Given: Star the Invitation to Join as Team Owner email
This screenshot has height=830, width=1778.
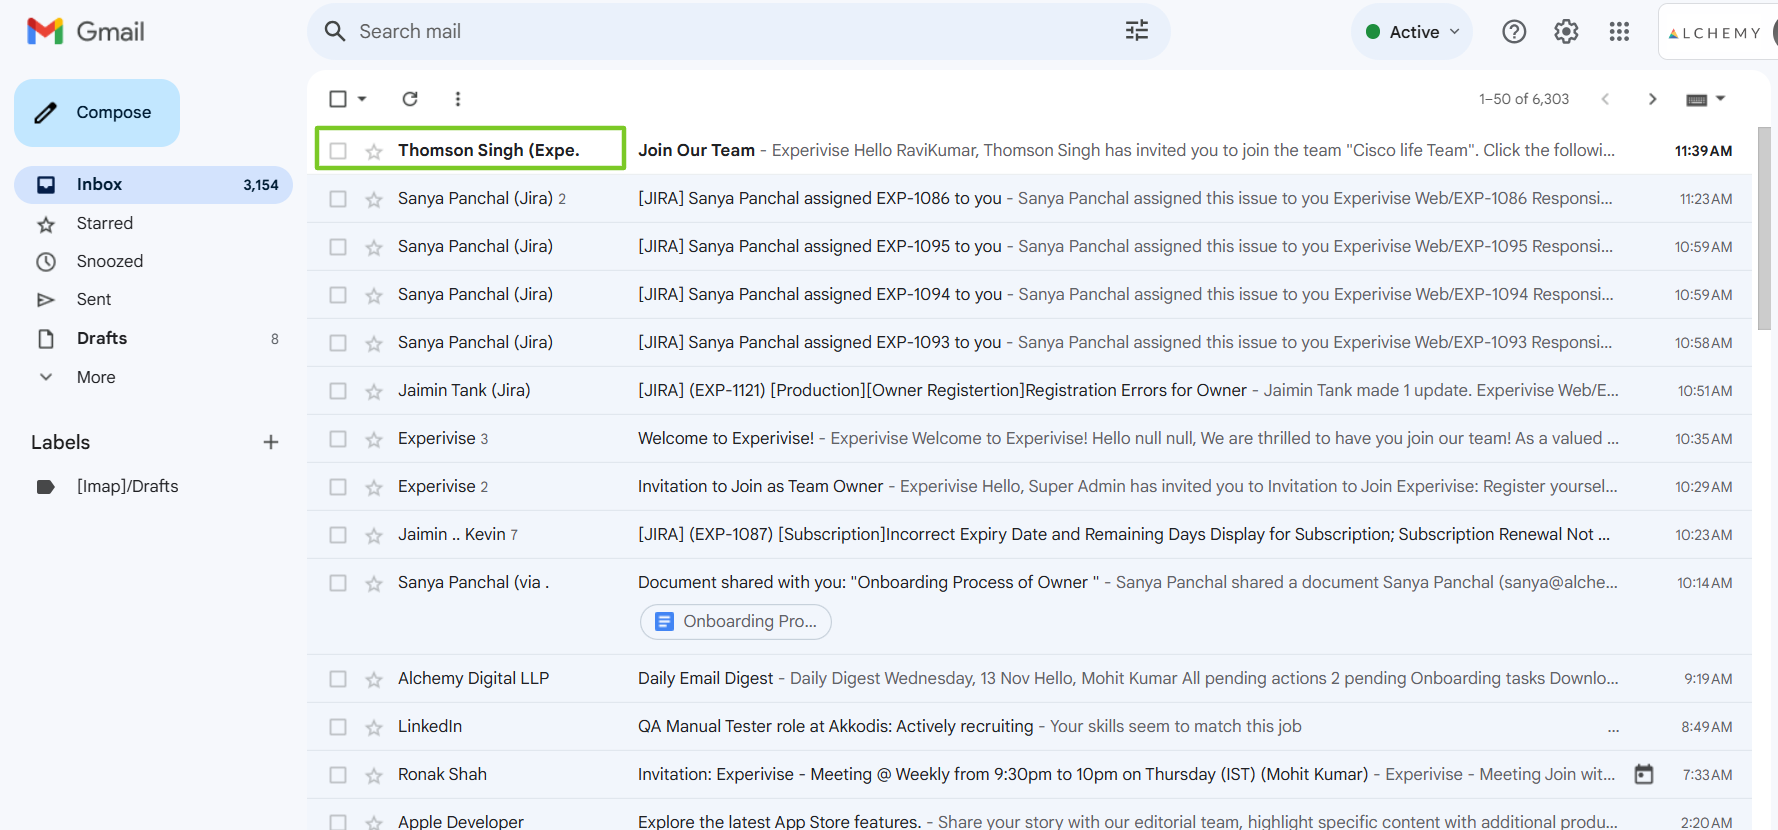Looking at the screenshot, I should 374,487.
